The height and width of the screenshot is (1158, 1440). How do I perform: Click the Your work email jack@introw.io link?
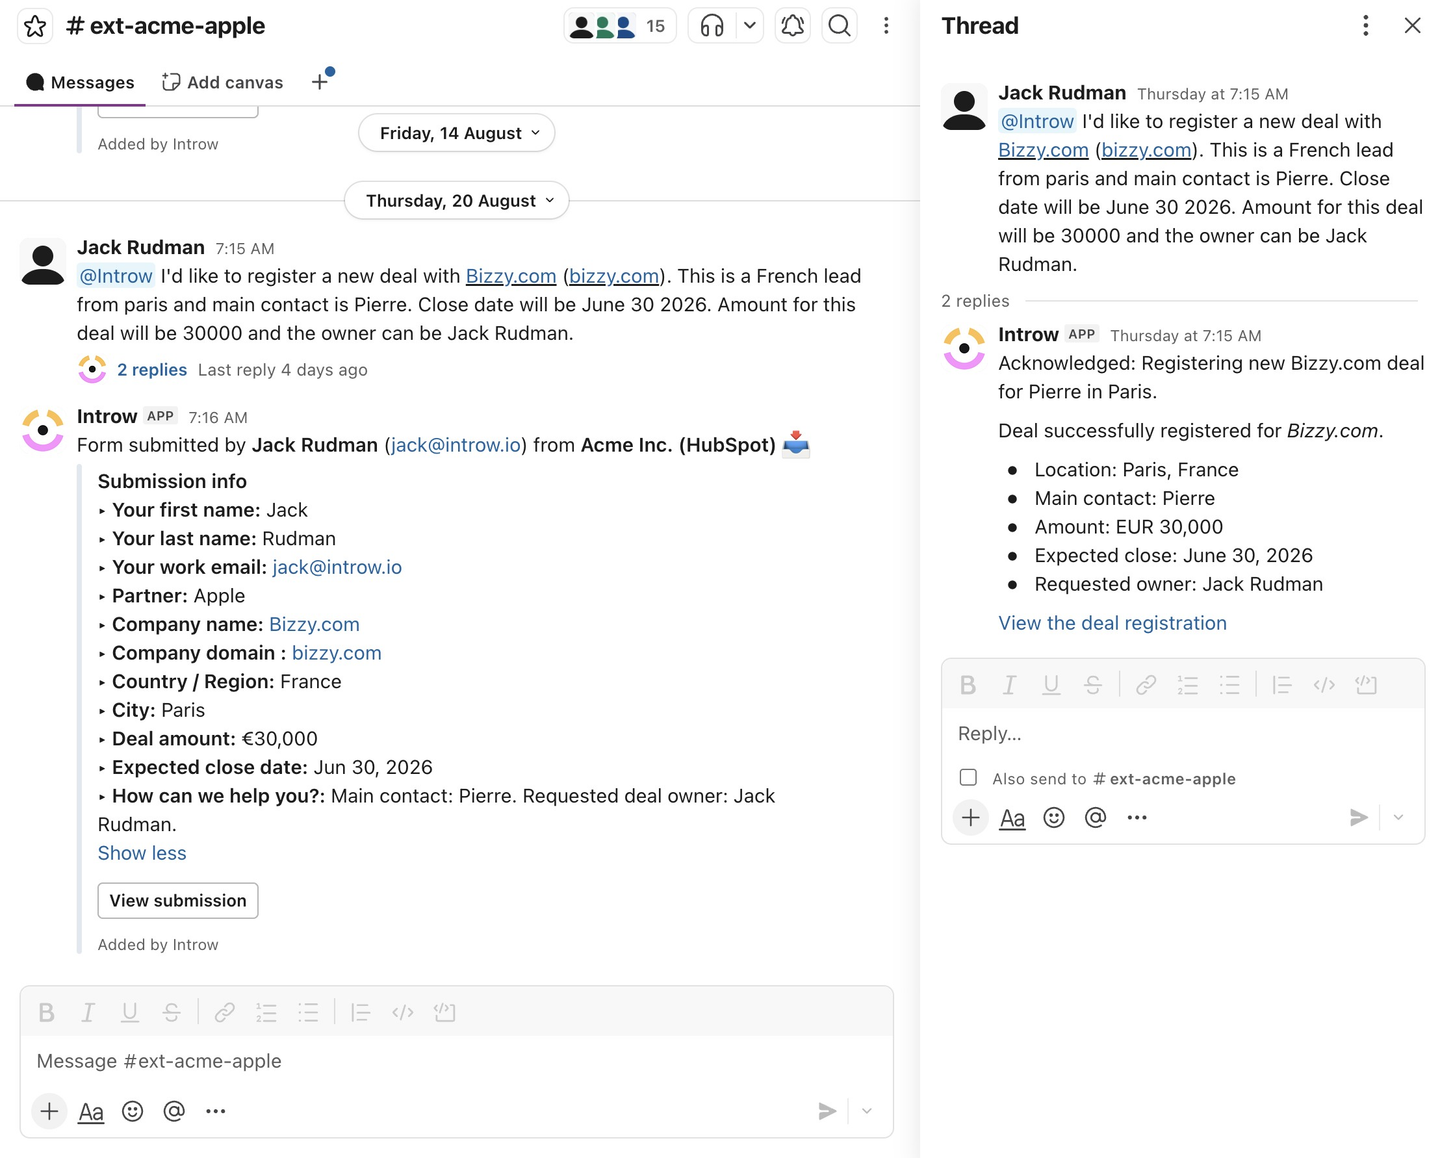coord(337,567)
